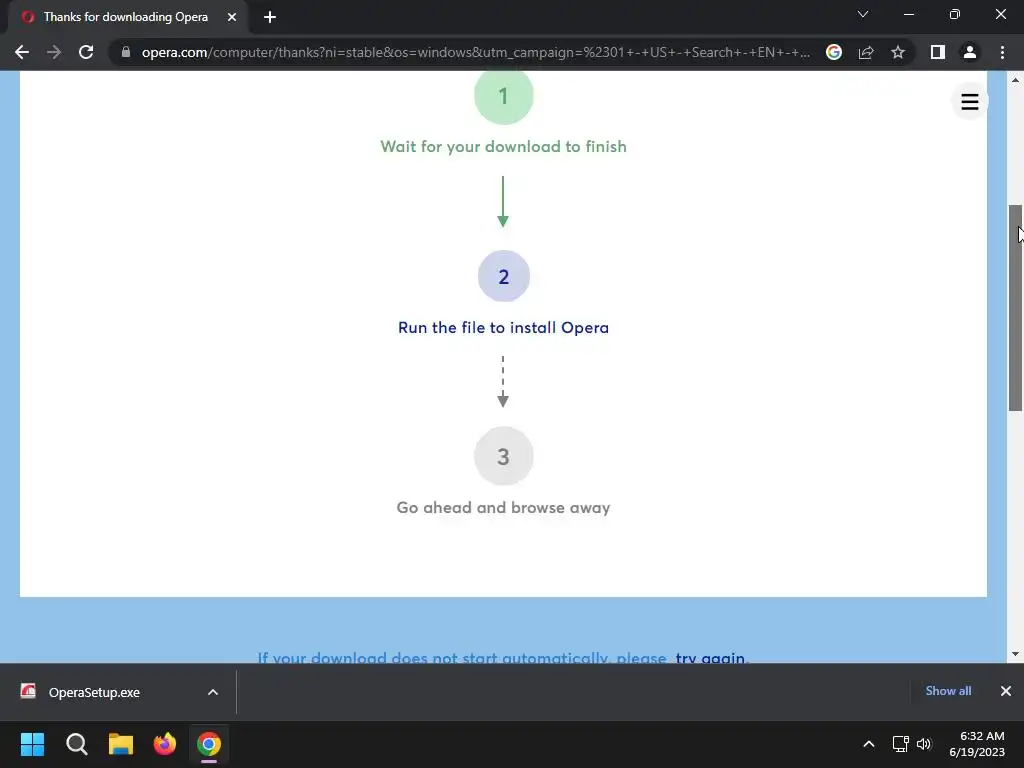Image resolution: width=1024 pixels, height=768 pixels.
Task: Click the scrollbar up arrow
Action: coord(1015,80)
